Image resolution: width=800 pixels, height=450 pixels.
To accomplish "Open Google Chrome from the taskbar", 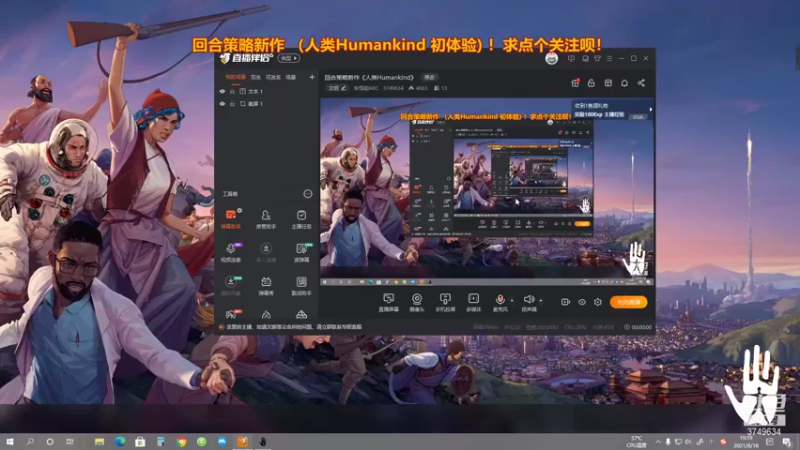I will coord(181,441).
